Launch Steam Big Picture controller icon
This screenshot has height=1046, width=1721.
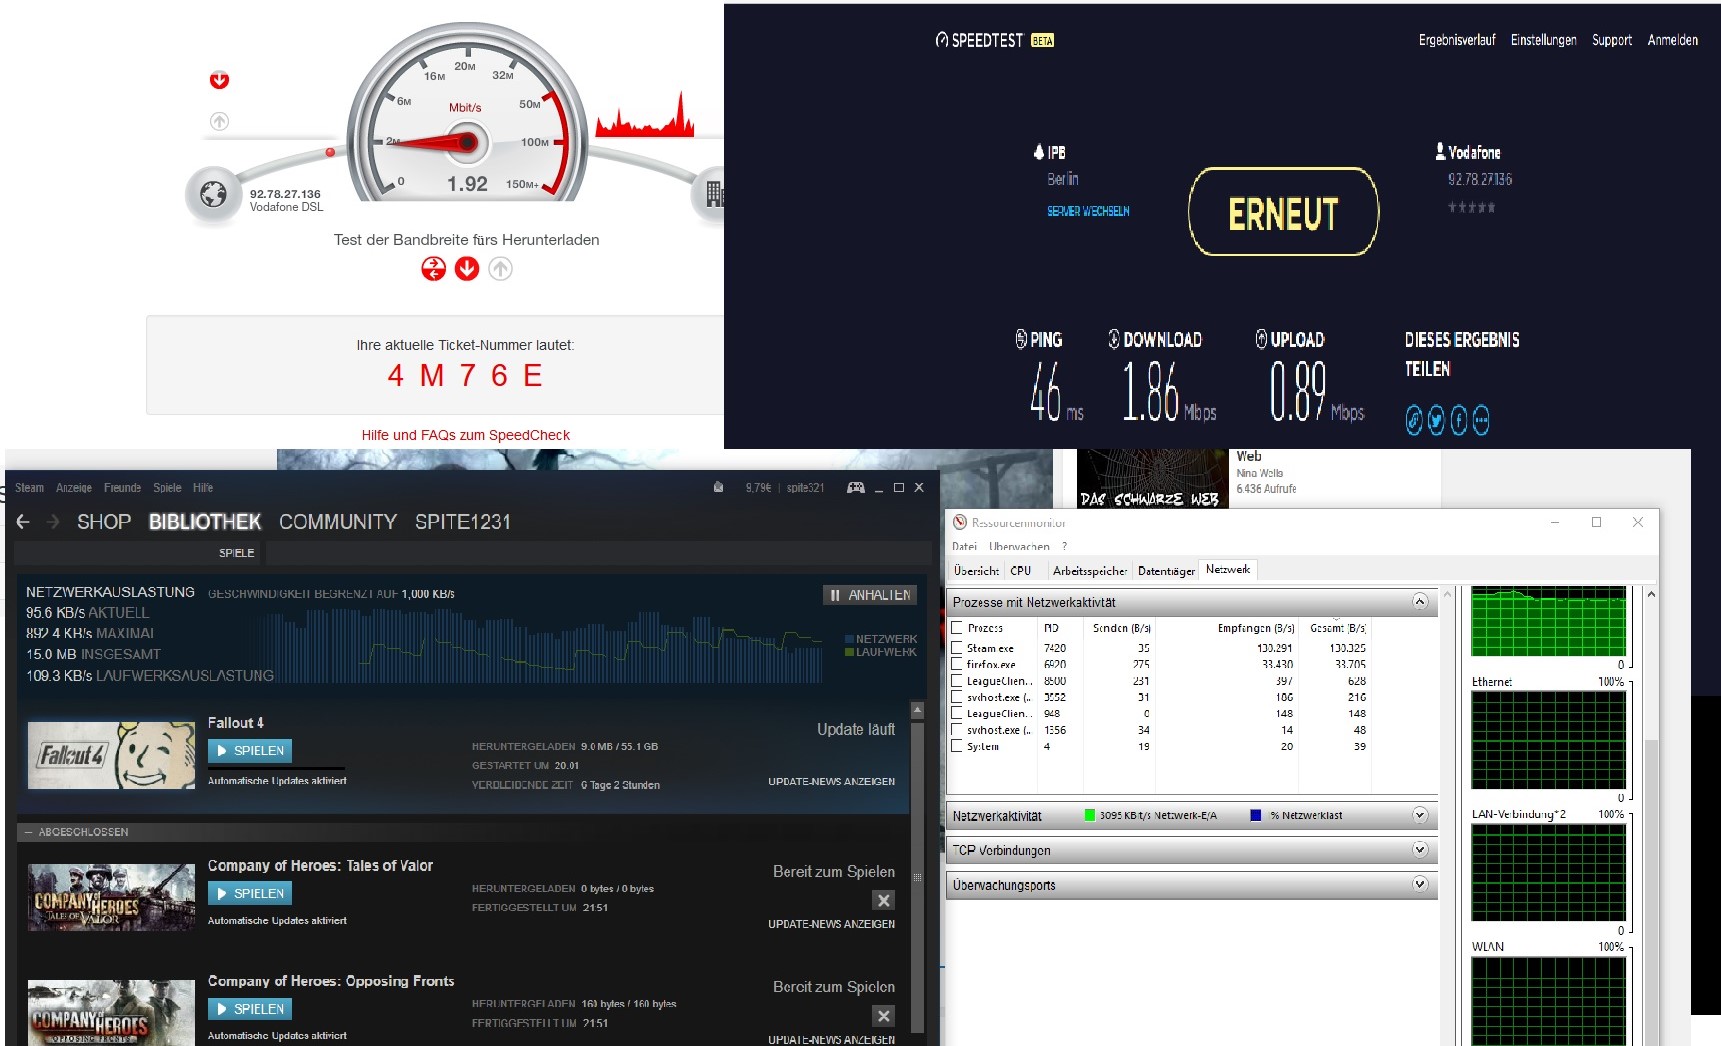(856, 487)
